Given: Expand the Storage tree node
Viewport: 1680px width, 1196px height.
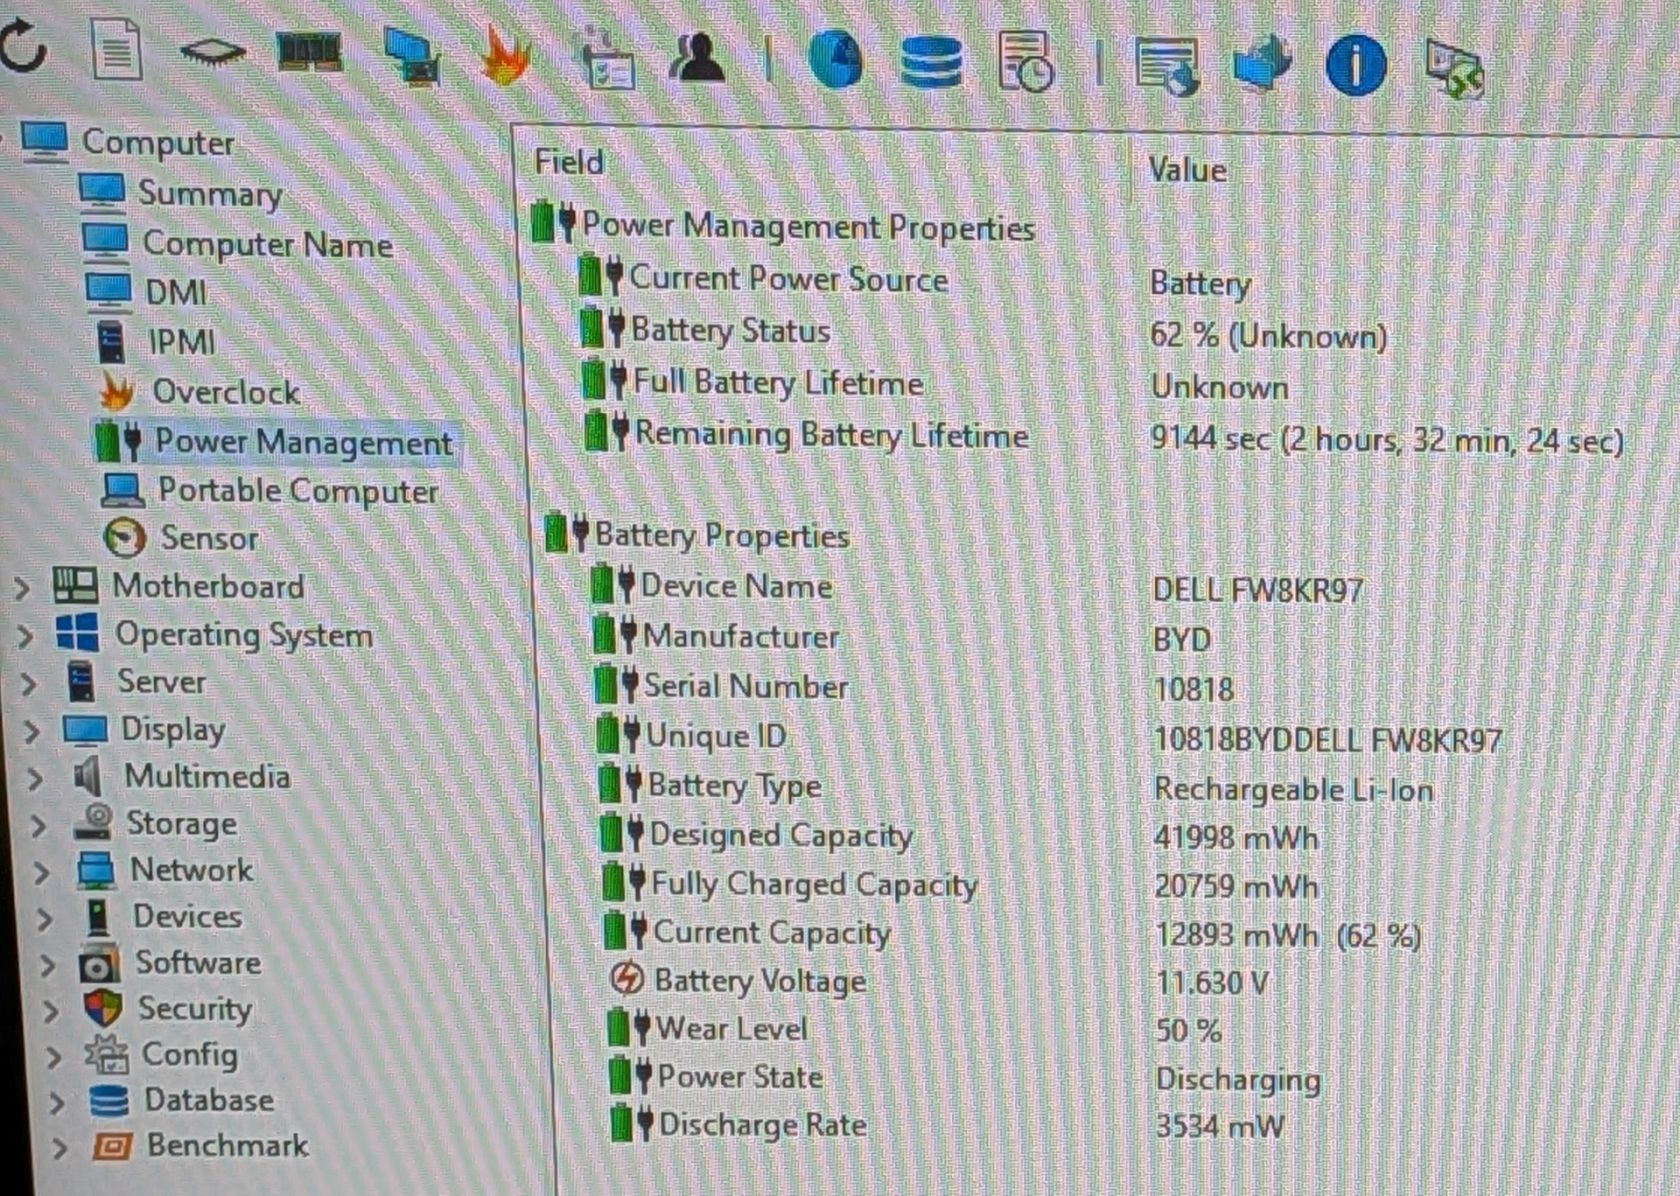Looking at the screenshot, I should tap(37, 826).
